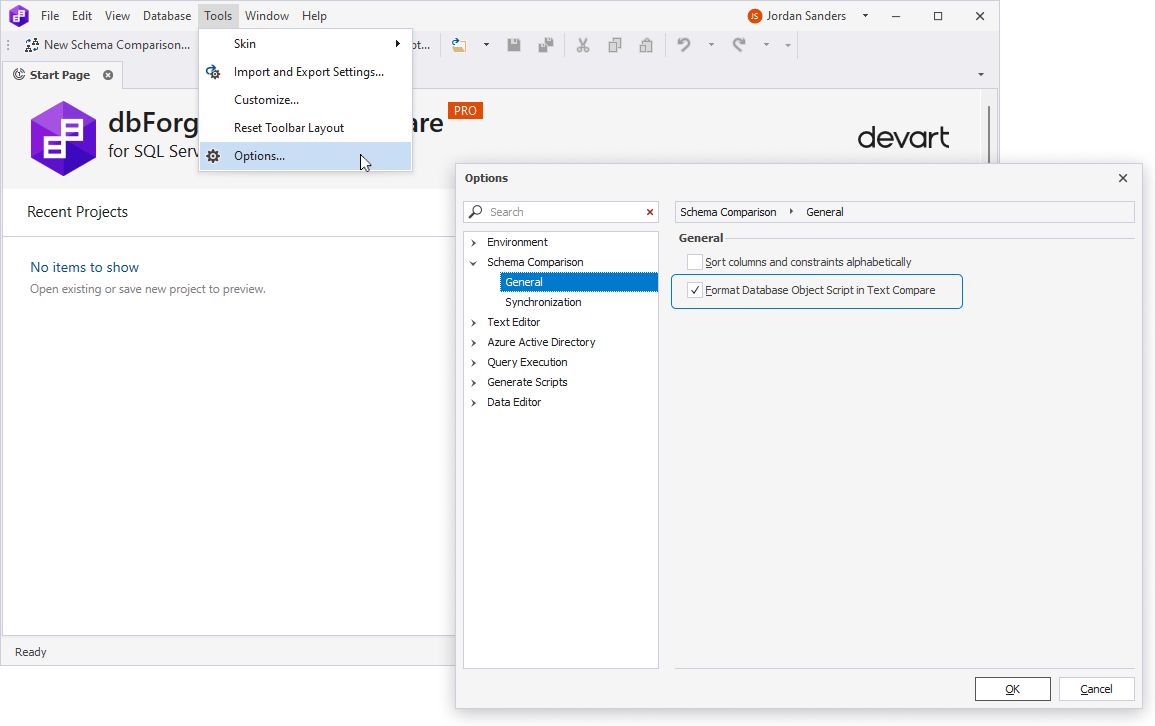Image resolution: width=1155 pixels, height=726 pixels.
Task: Choose Import and Export Settings menu item
Action: pos(305,72)
